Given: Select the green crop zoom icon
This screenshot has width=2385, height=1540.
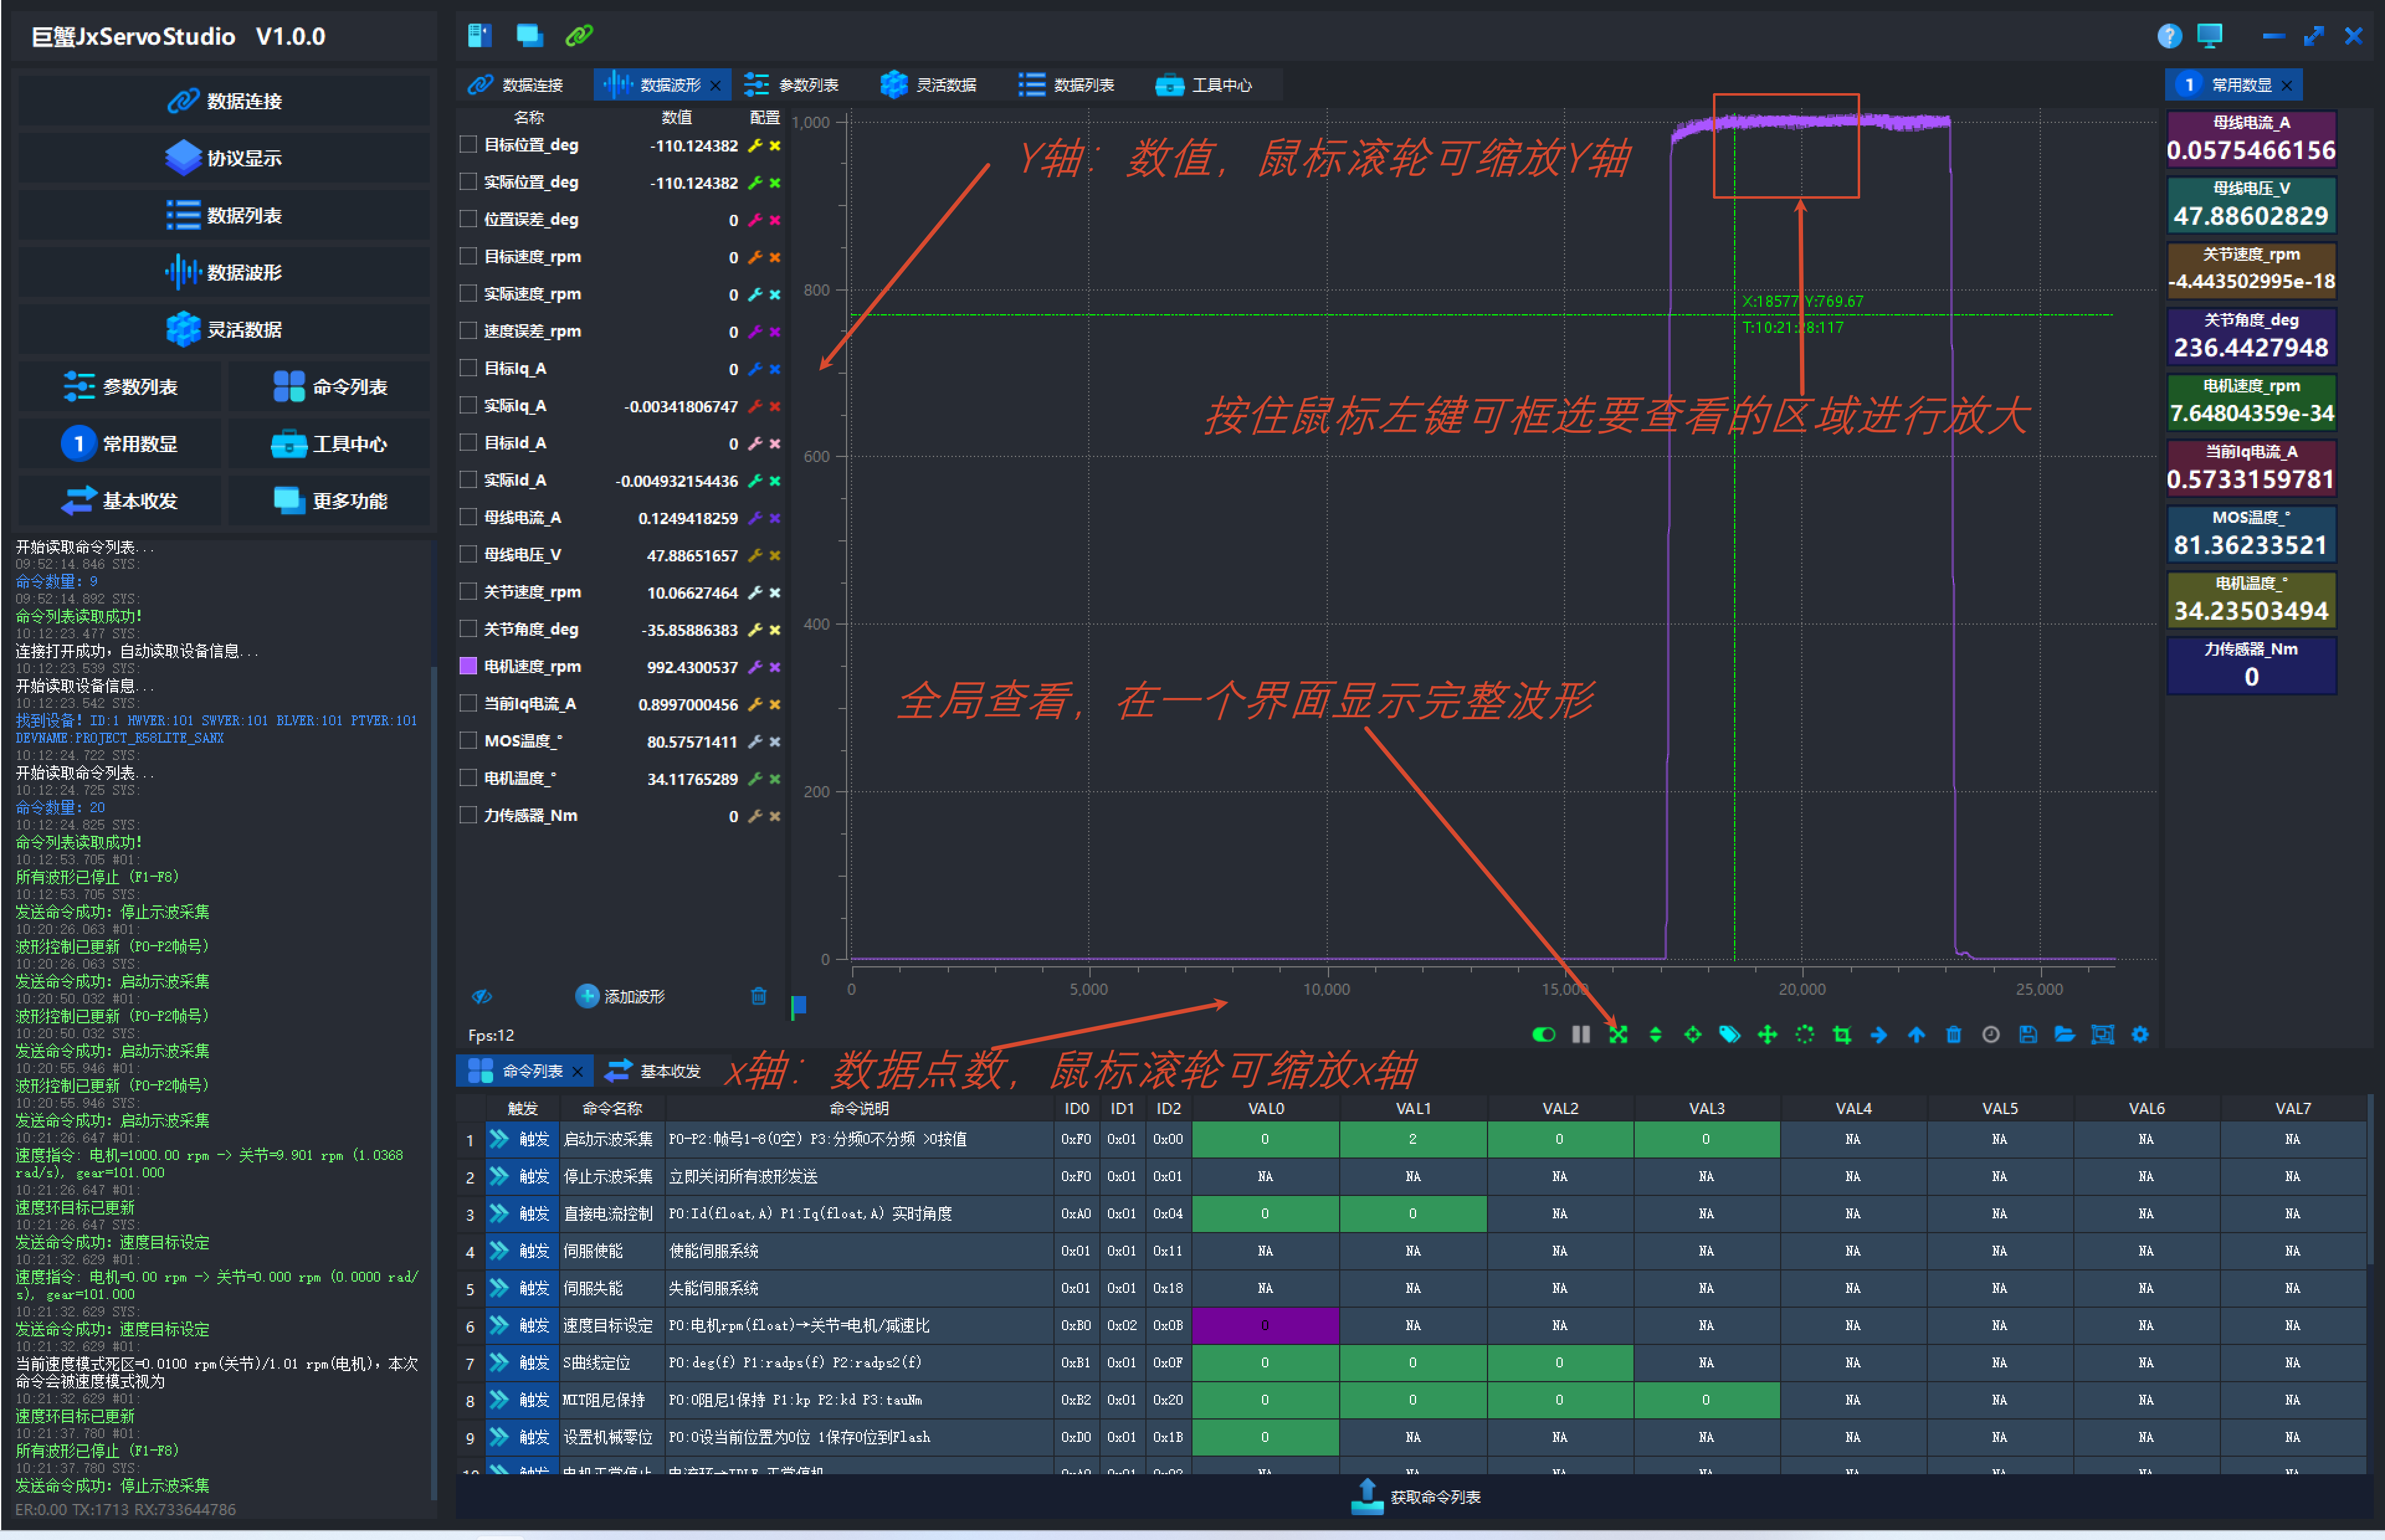Looking at the screenshot, I should tap(1841, 1034).
